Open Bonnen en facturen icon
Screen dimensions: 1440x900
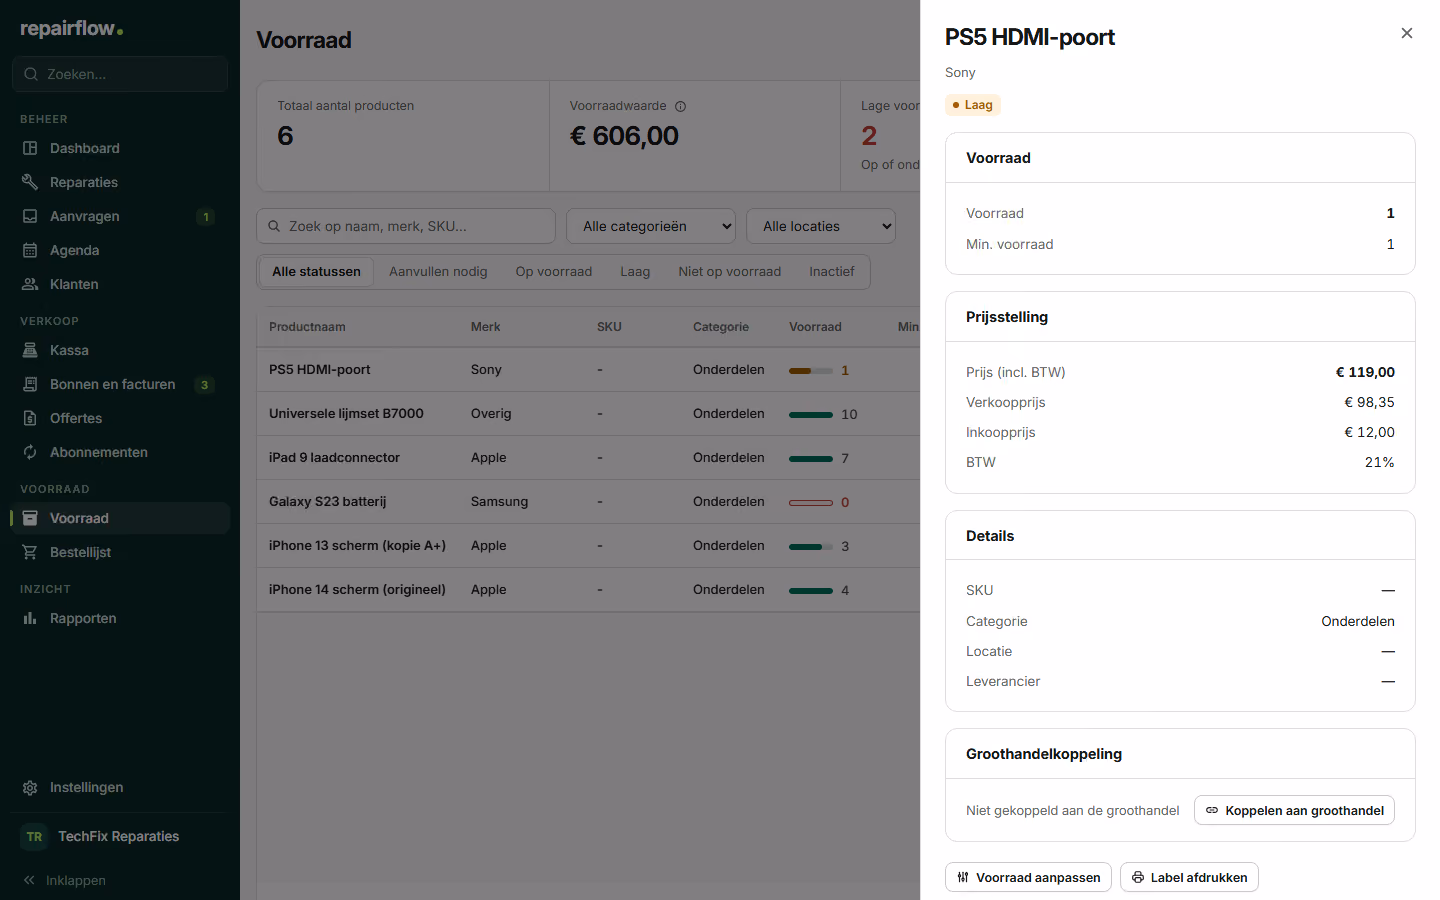[x=30, y=384]
